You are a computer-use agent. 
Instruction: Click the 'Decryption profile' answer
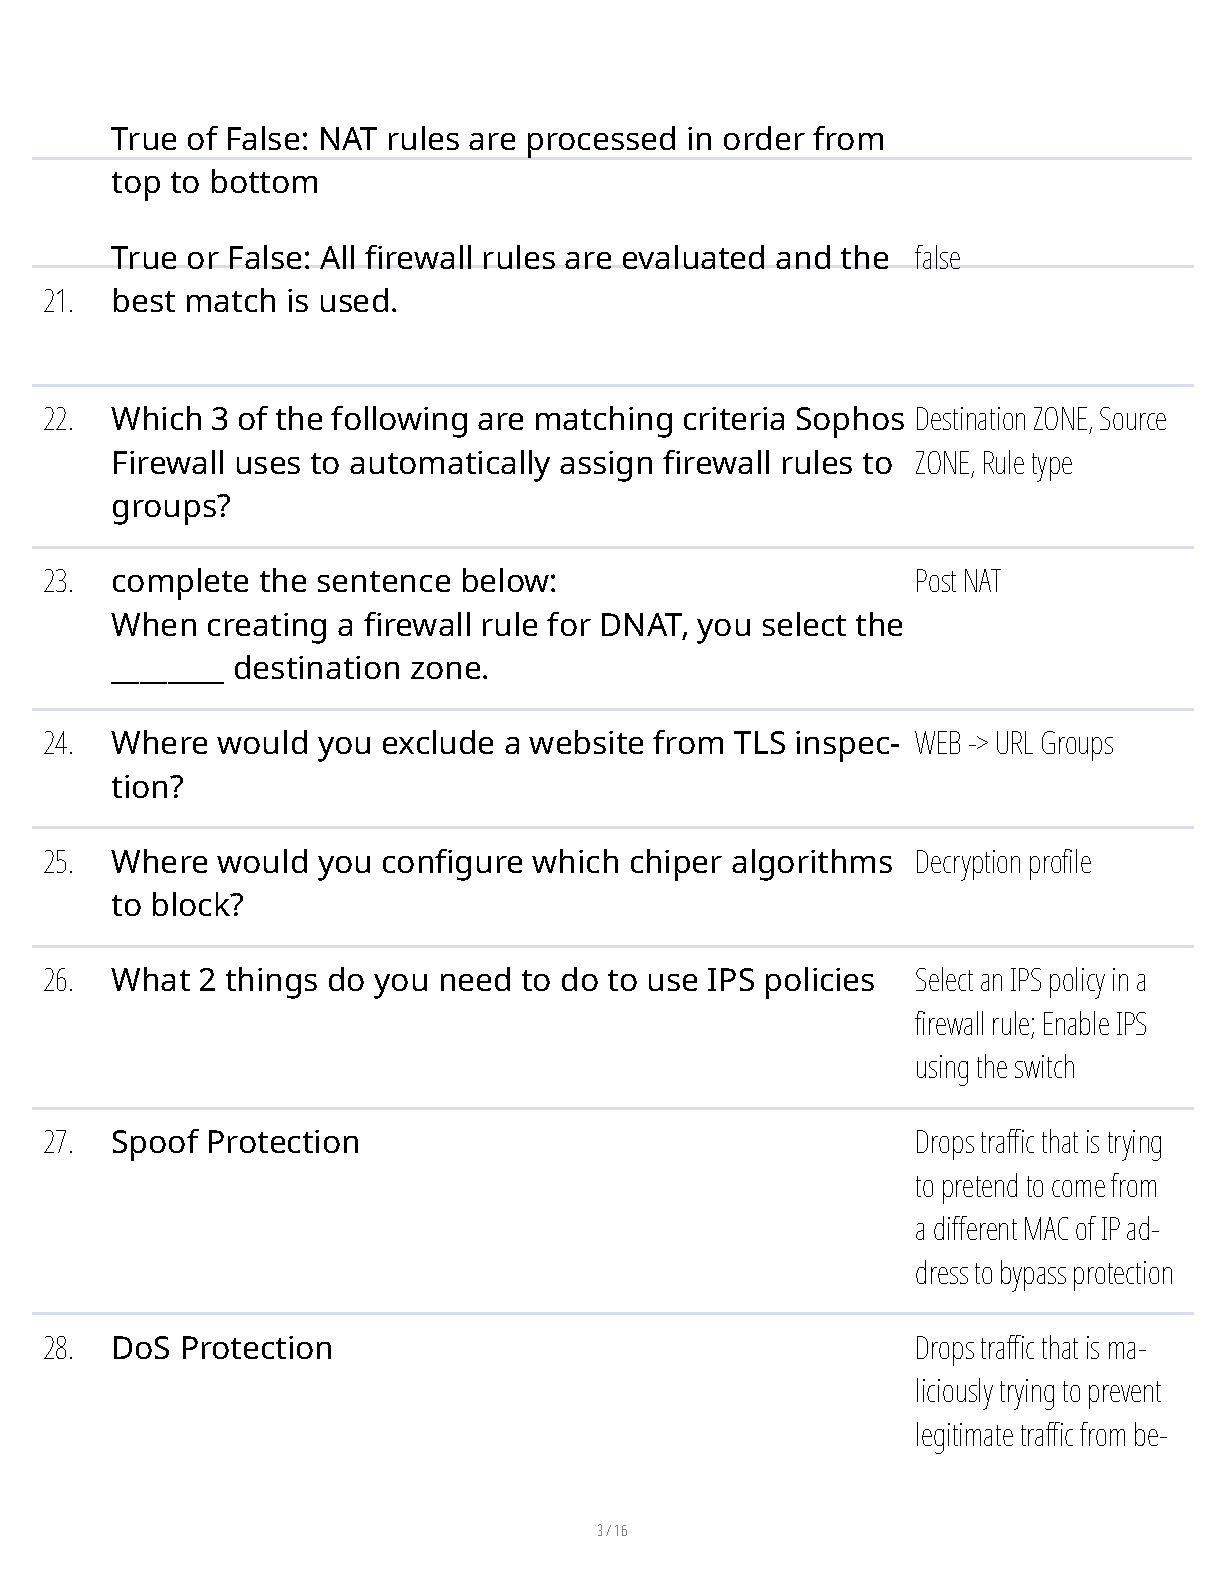pos(1002,863)
